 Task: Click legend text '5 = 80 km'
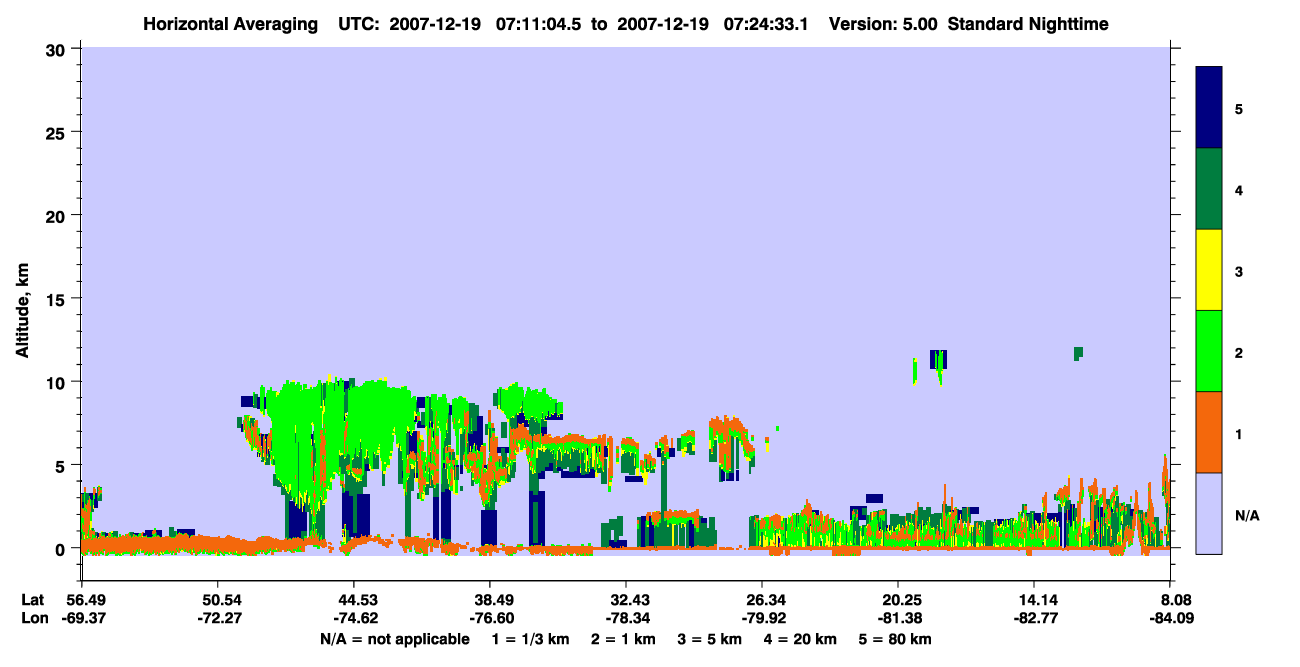[897, 639]
